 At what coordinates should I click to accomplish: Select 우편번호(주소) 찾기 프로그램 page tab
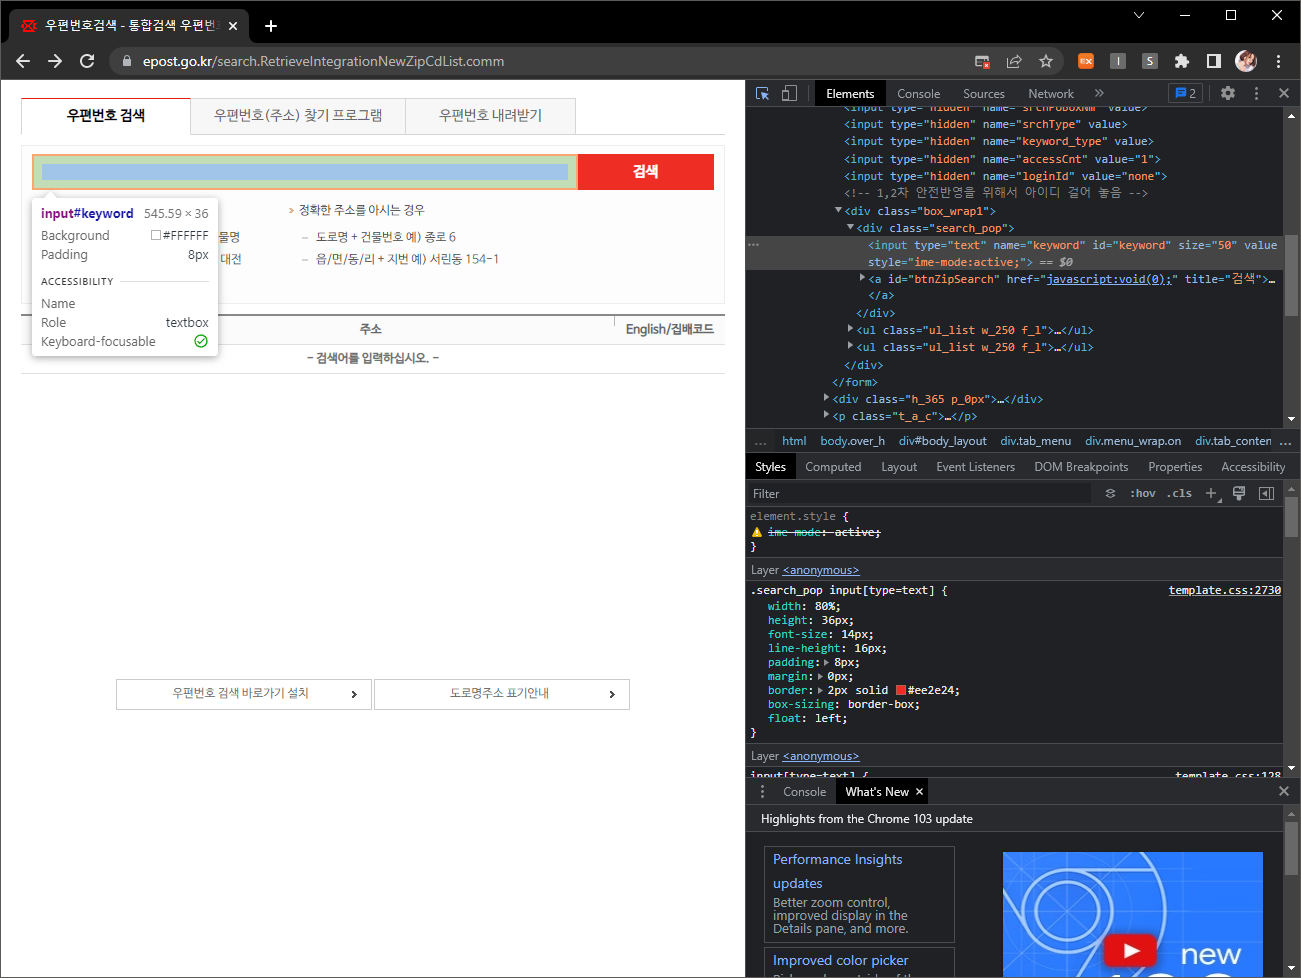tap(298, 116)
